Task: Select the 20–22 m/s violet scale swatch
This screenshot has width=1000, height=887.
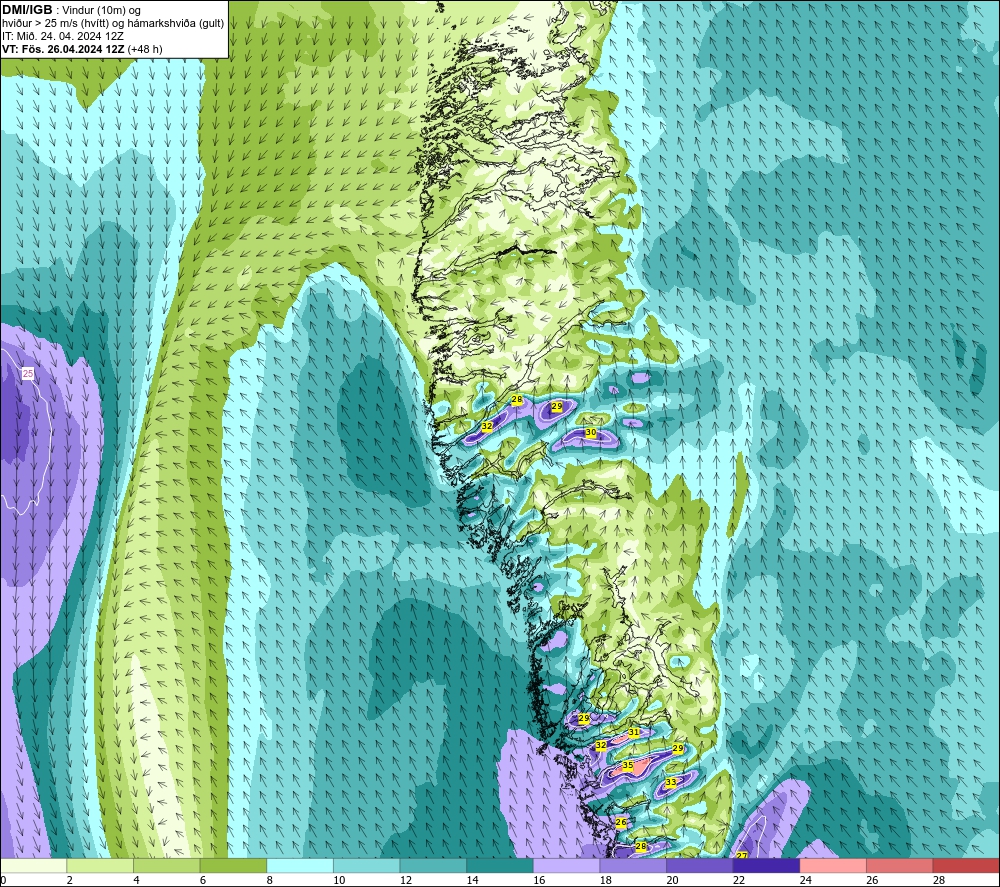Action: [x=700, y=865]
